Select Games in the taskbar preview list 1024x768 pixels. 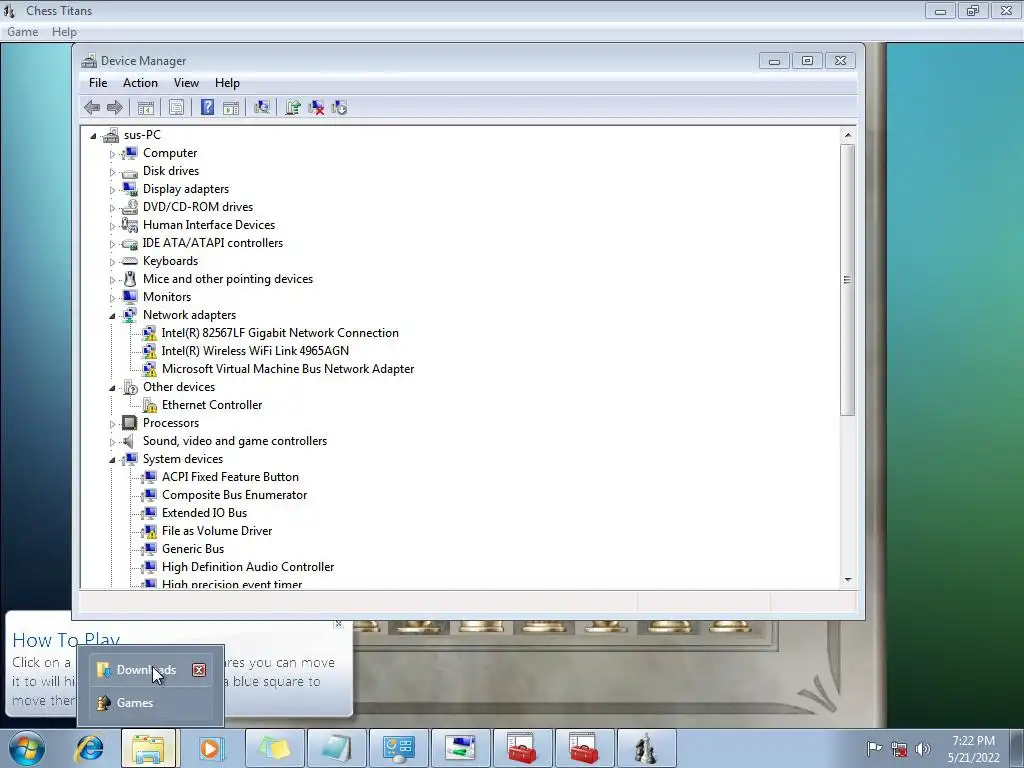(x=152, y=703)
